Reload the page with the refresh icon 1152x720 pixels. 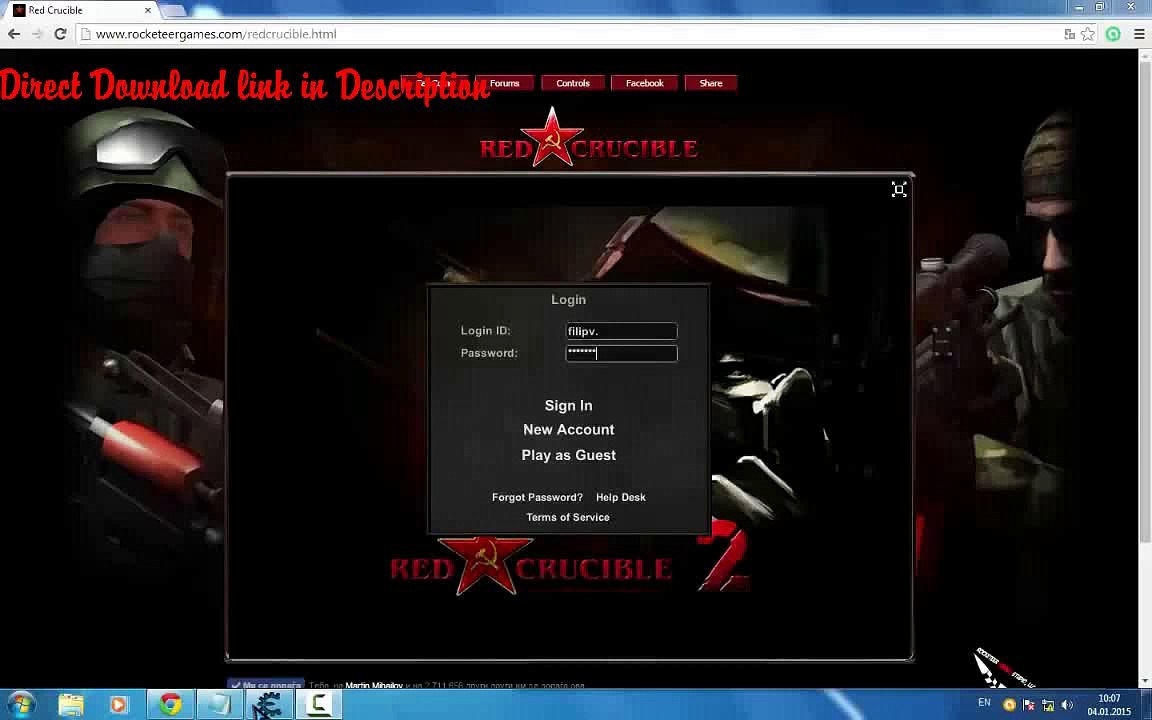tap(61, 34)
